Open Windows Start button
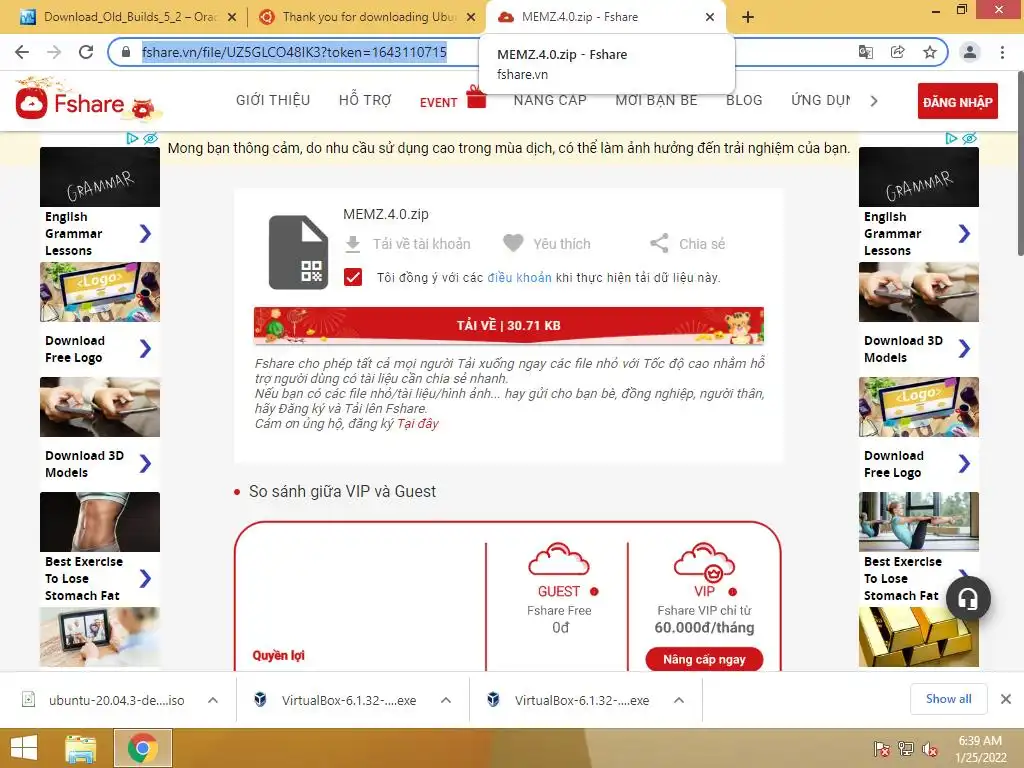 click(x=24, y=748)
